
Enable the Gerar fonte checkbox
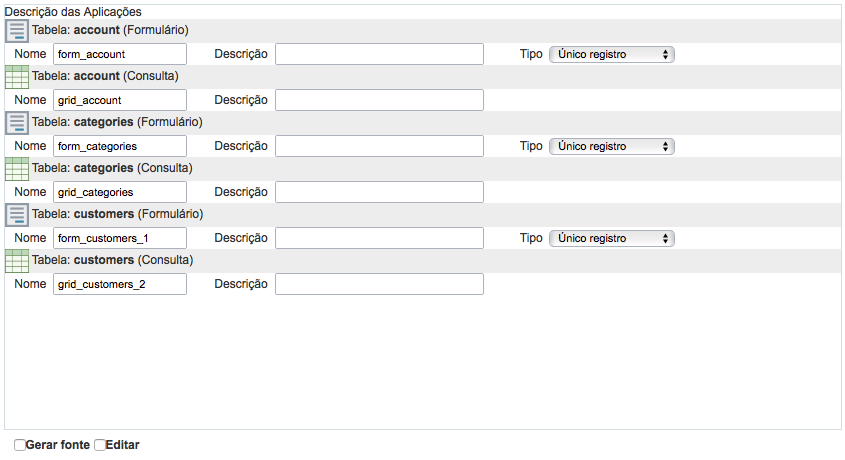(x=20, y=445)
